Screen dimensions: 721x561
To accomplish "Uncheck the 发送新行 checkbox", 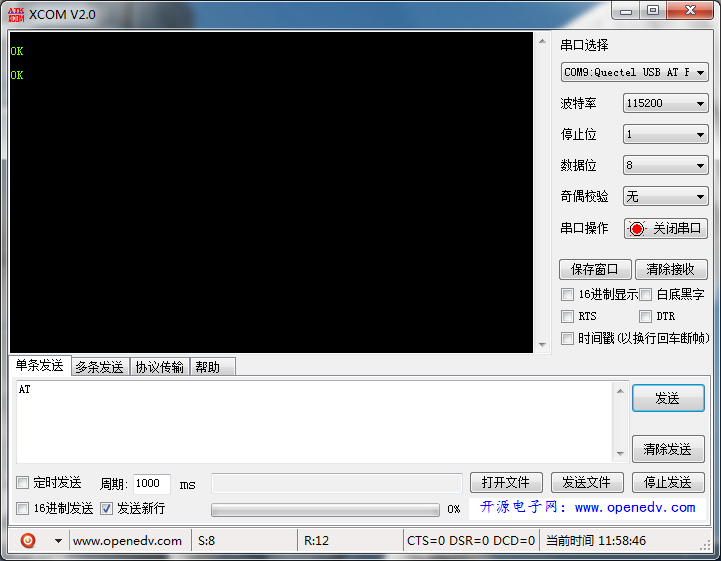I will coord(106,508).
